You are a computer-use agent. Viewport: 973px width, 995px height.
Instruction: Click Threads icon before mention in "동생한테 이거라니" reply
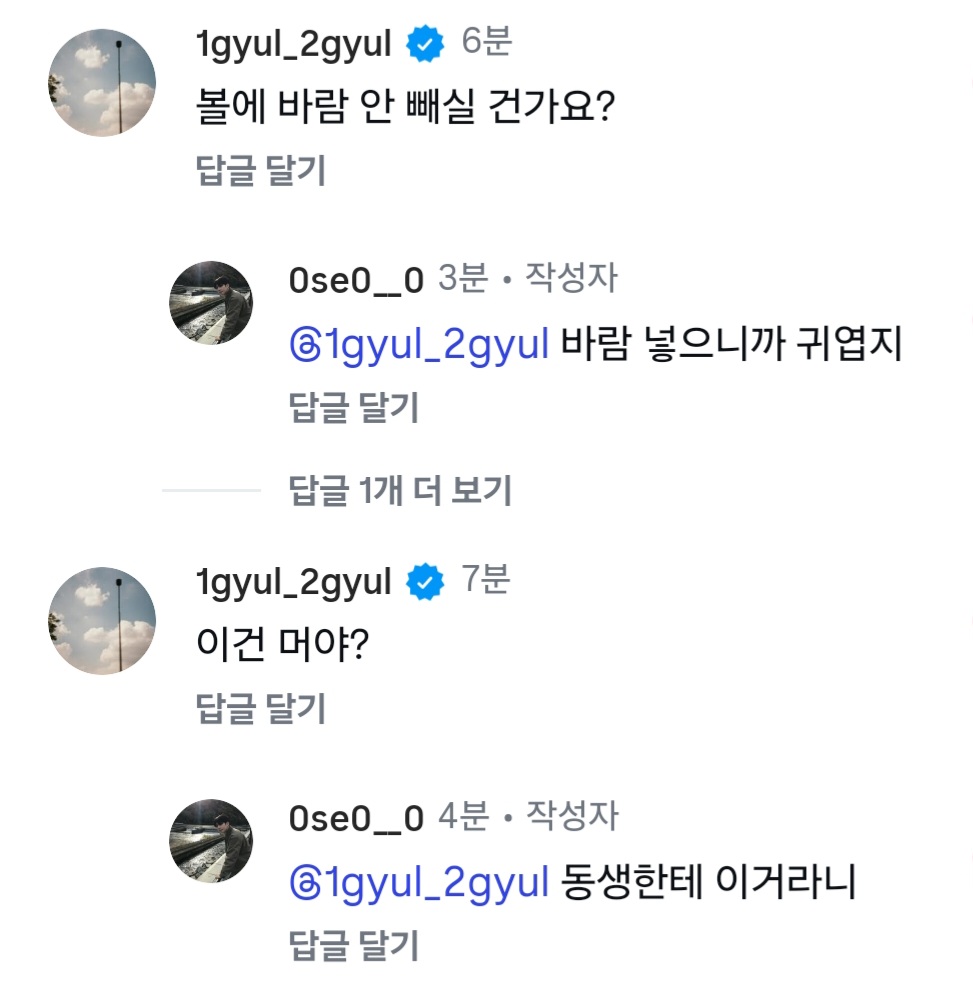point(302,883)
